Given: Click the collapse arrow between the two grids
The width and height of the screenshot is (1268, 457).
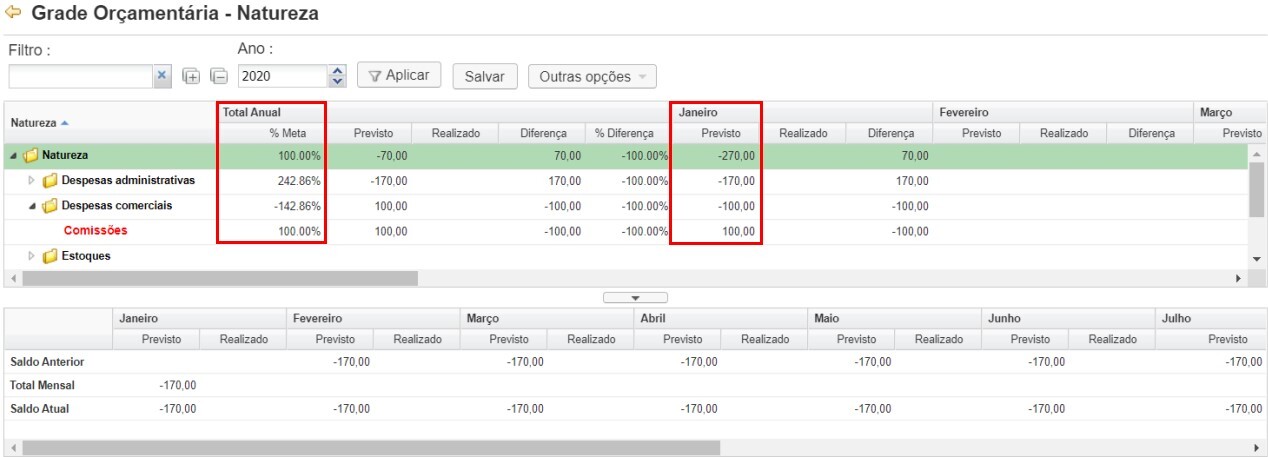Looking at the screenshot, I should pos(635,297).
